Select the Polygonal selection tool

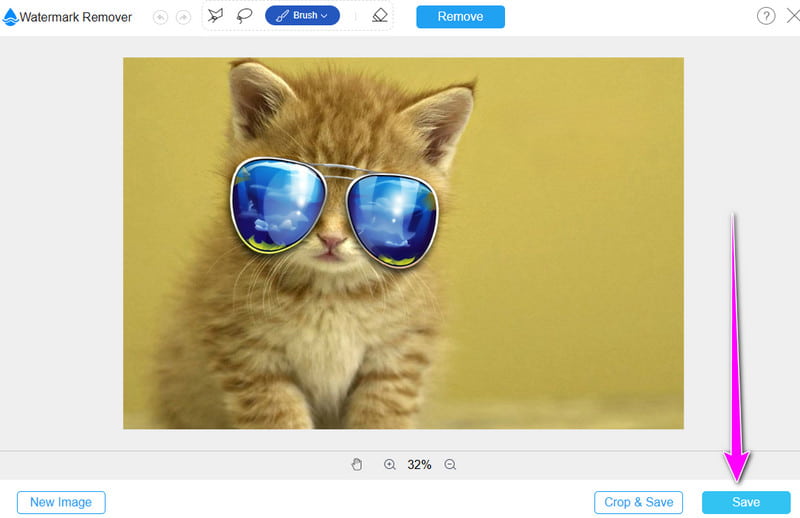coord(215,16)
